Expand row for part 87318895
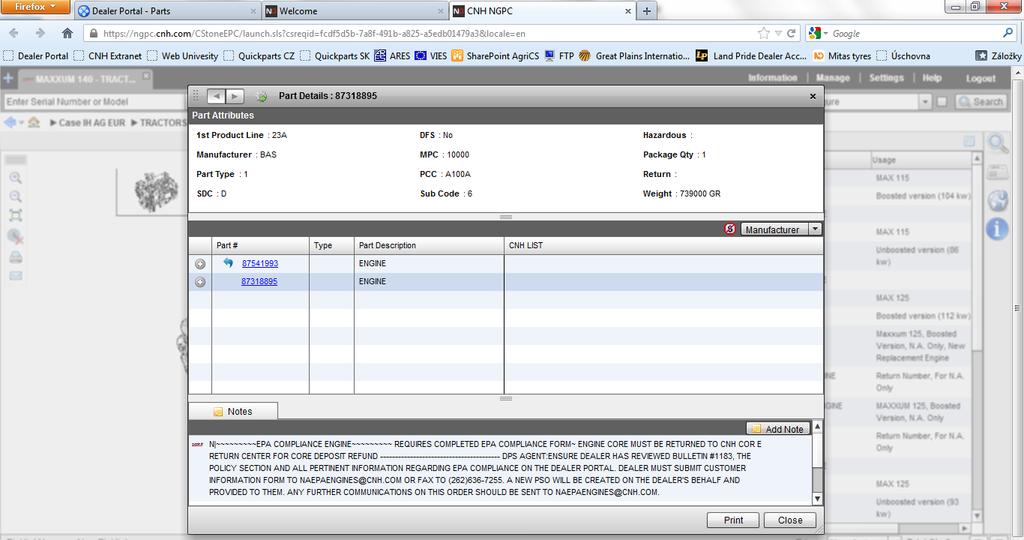 tap(200, 282)
